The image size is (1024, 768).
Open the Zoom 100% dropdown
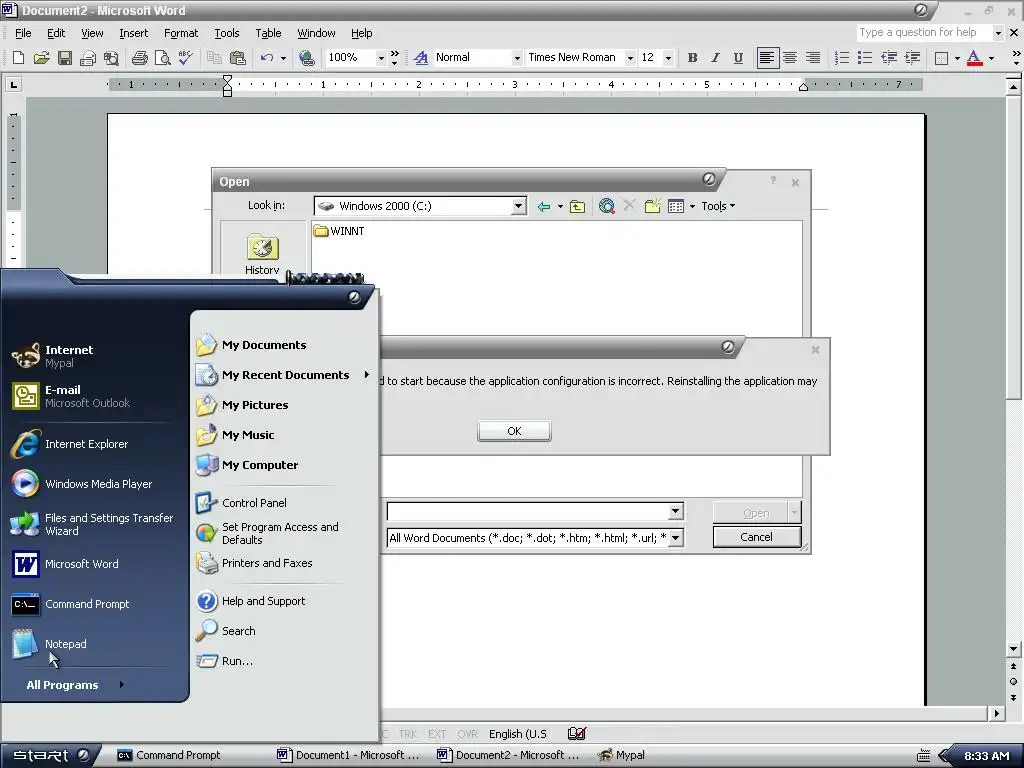coord(381,58)
